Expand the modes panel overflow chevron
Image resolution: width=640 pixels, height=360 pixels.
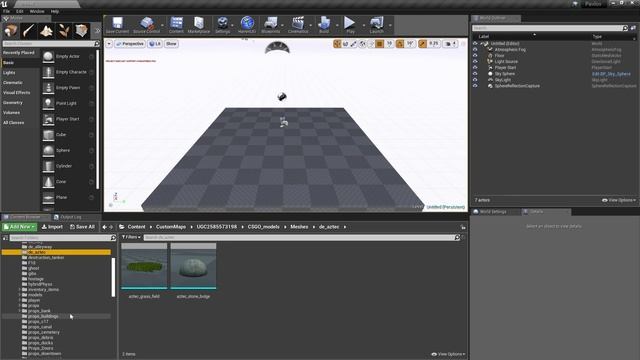pos(97,31)
